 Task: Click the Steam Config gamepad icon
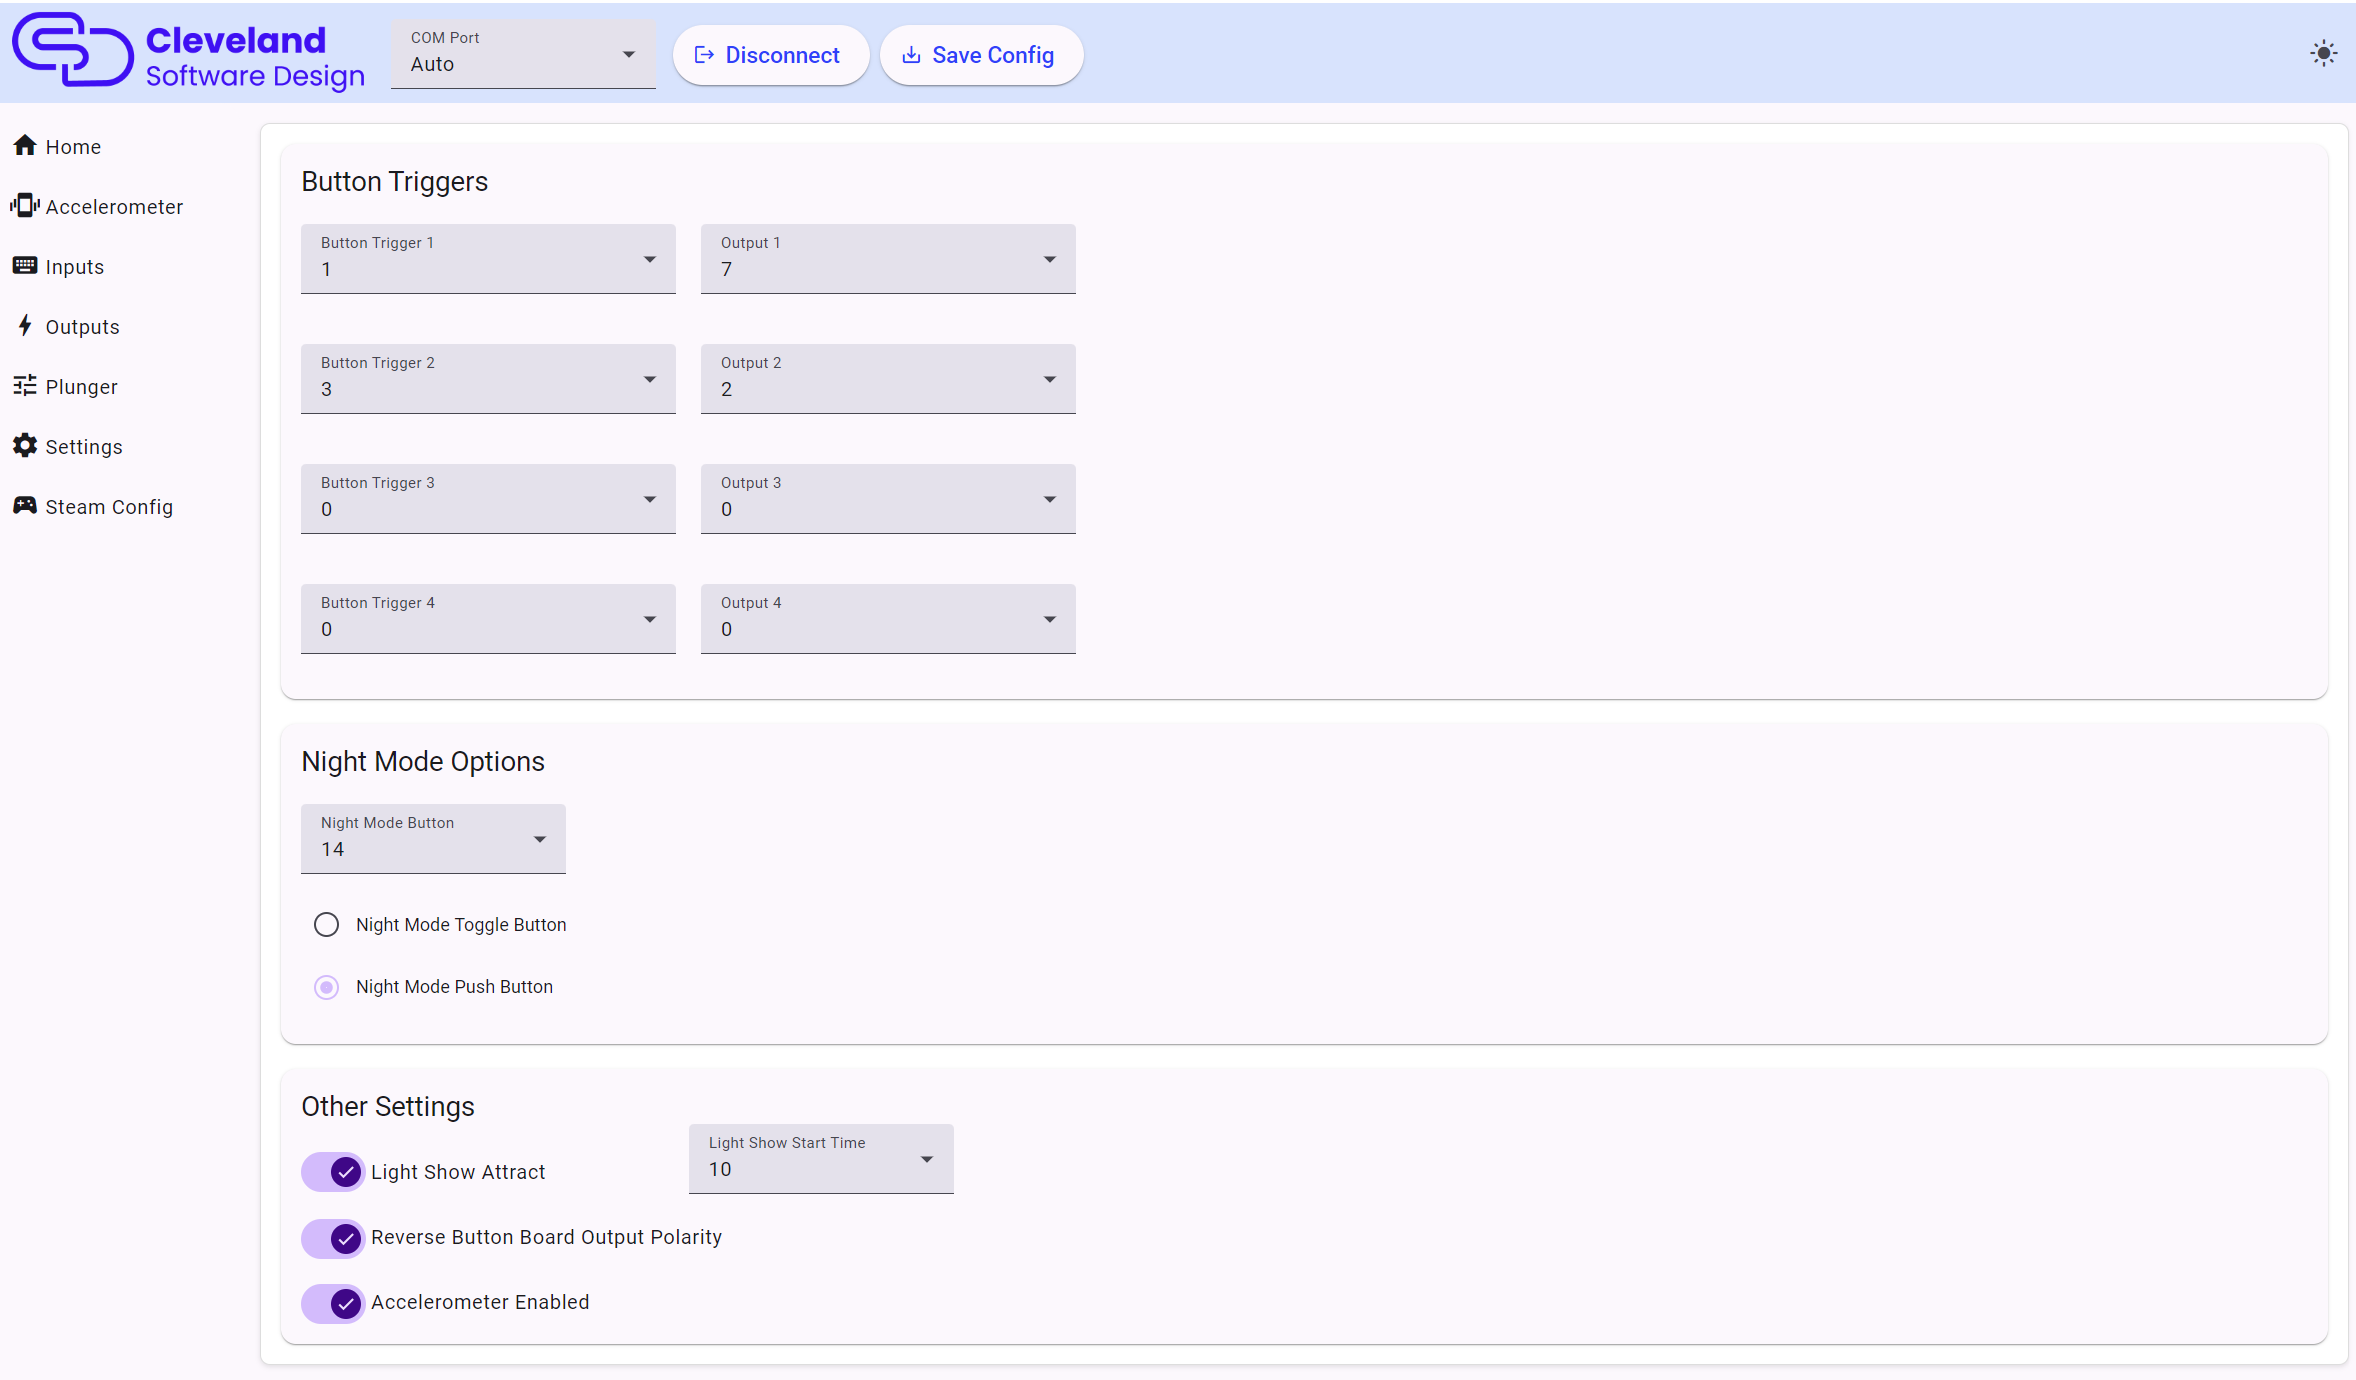click(x=25, y=506)
